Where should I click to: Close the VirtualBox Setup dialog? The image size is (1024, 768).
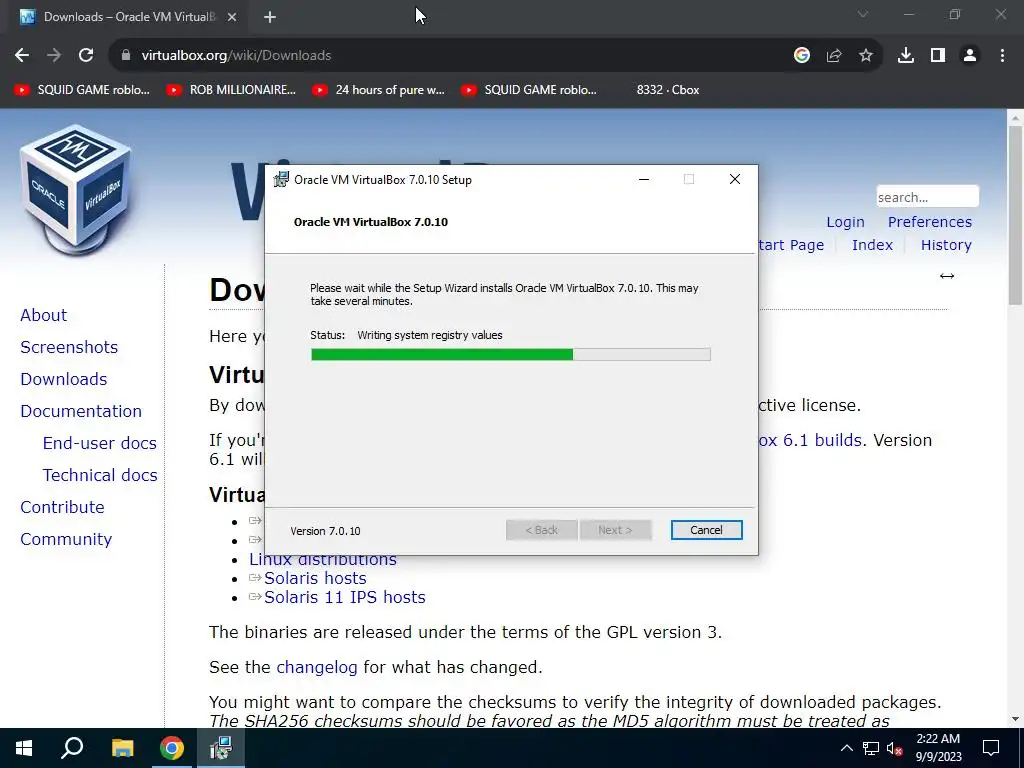[735, 180]
